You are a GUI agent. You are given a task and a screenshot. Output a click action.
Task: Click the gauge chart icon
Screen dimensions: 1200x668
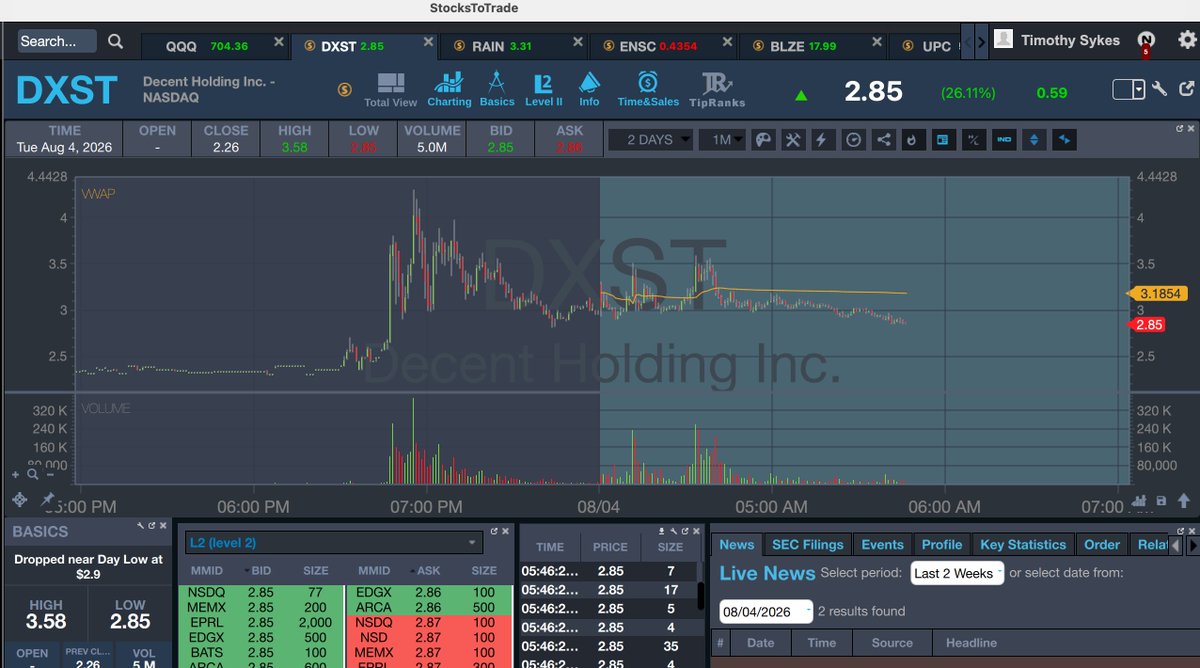[853, 140]
